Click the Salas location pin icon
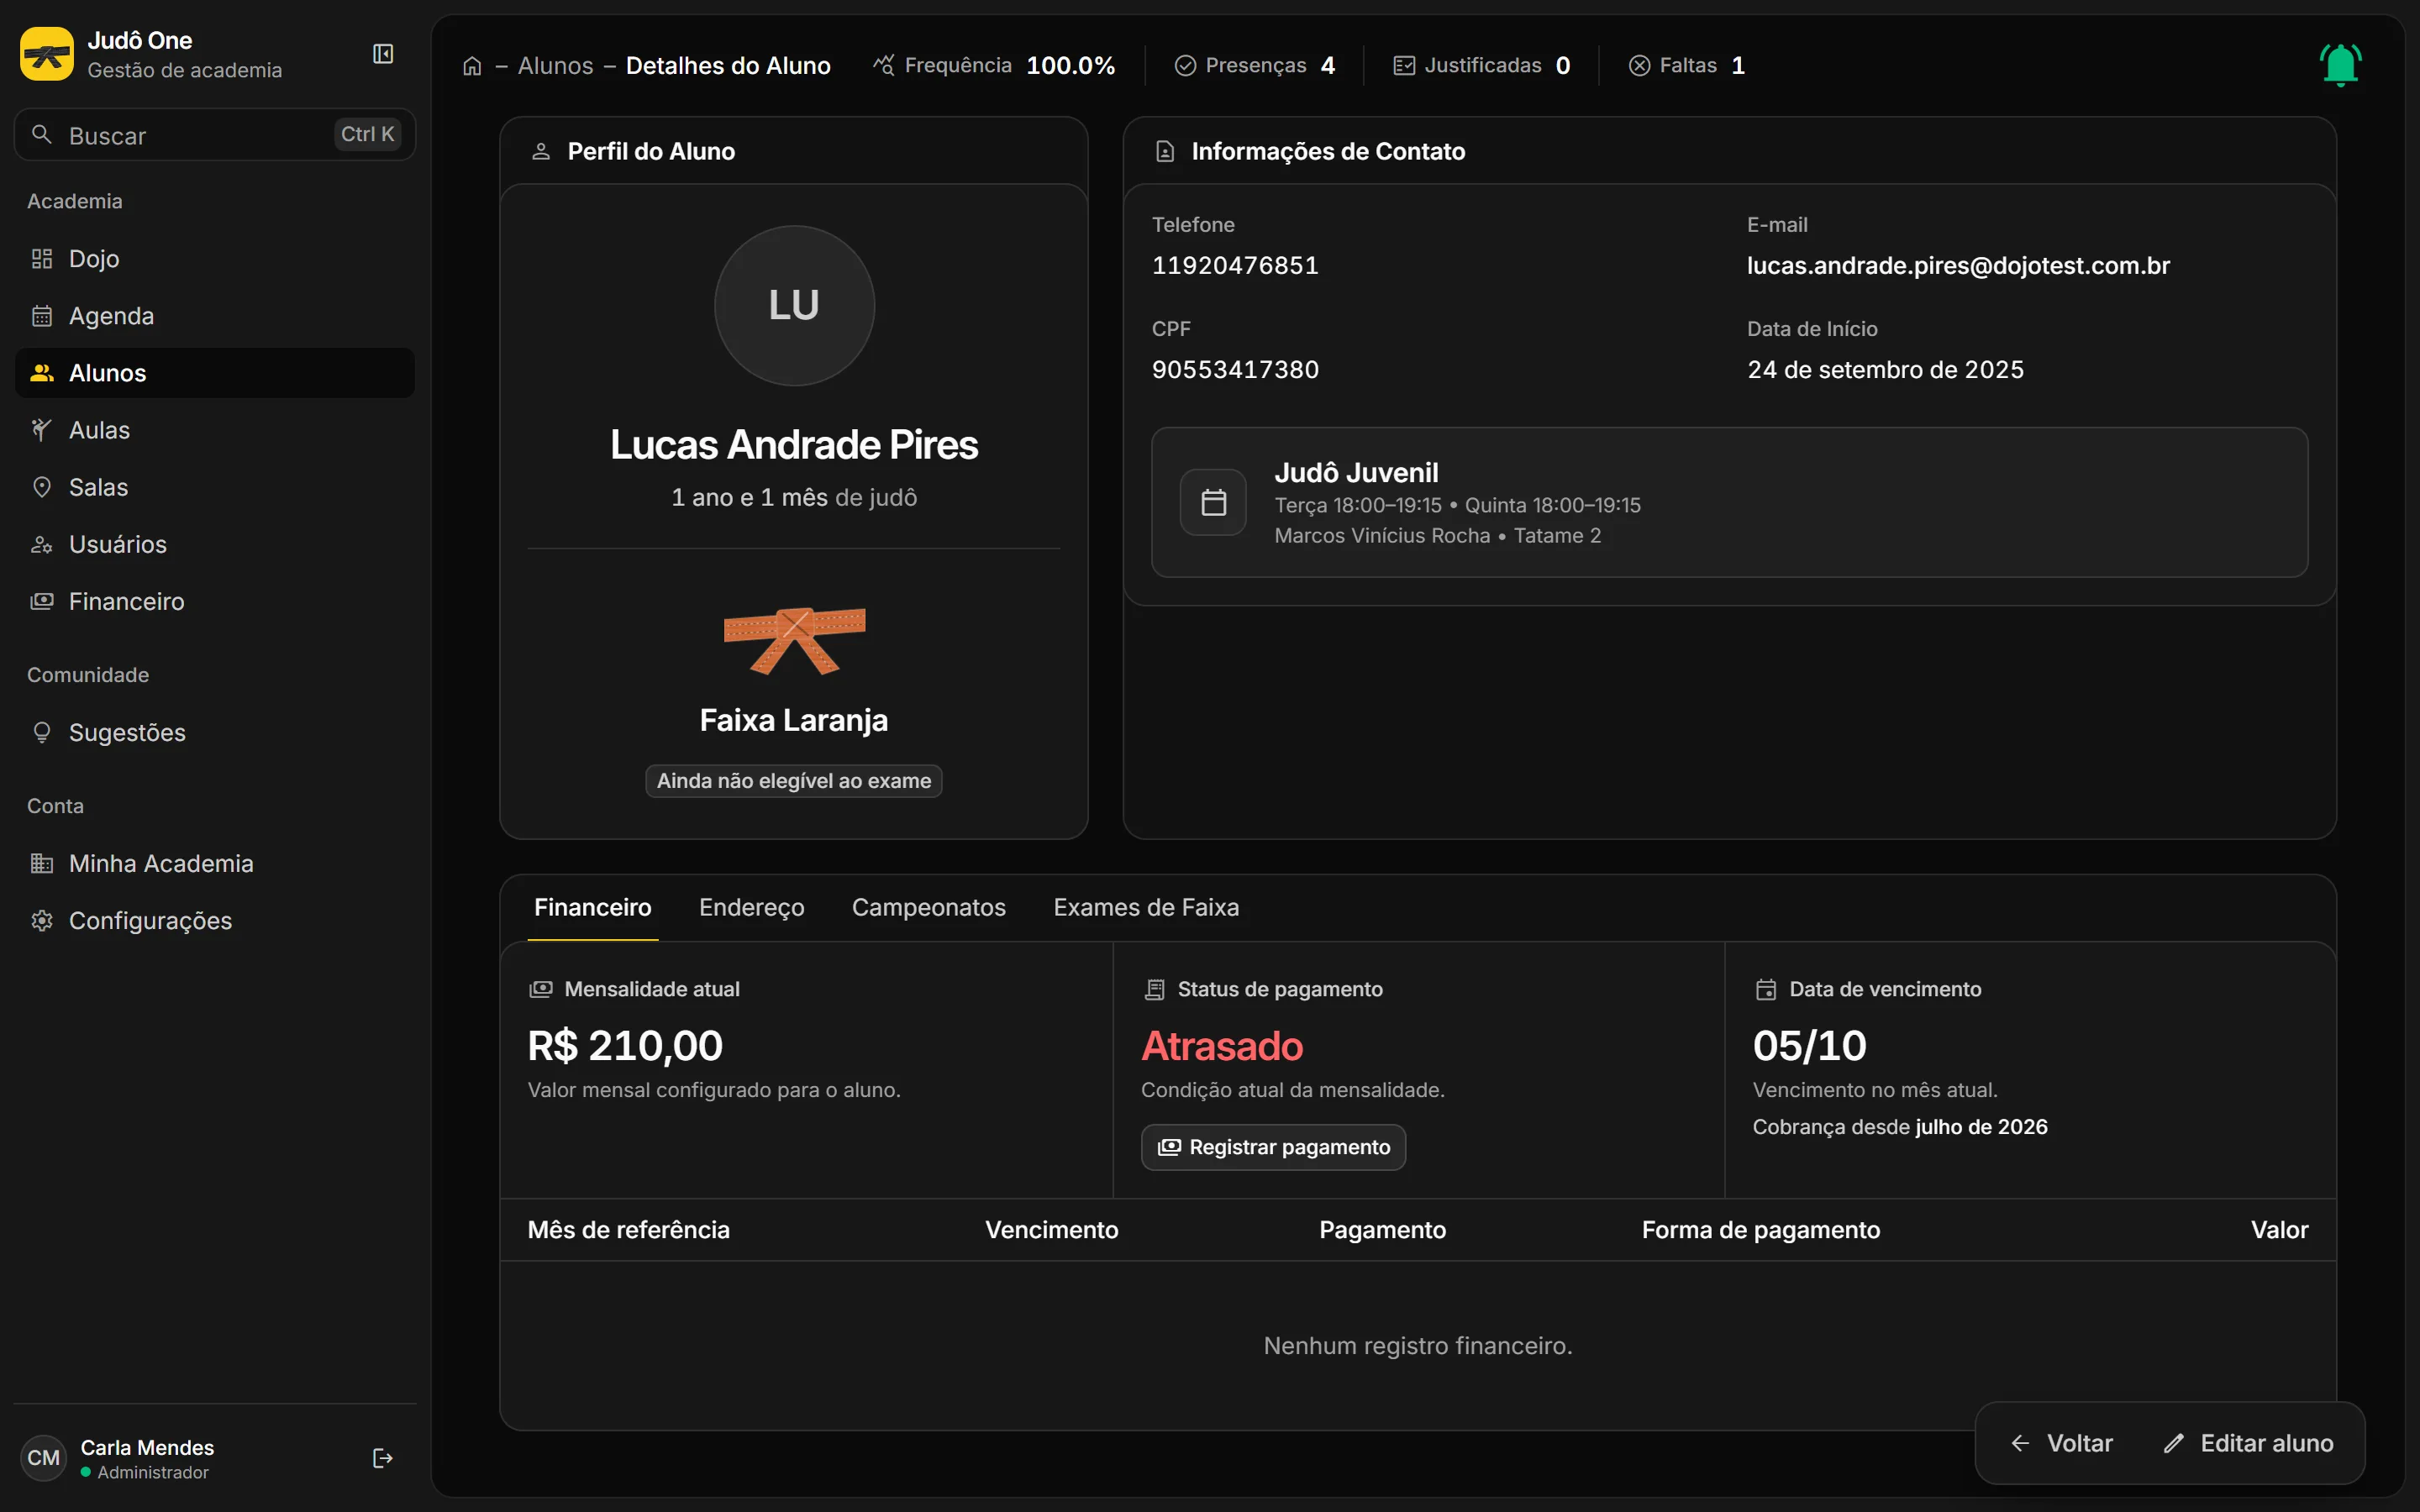 [x=42, y=487]
